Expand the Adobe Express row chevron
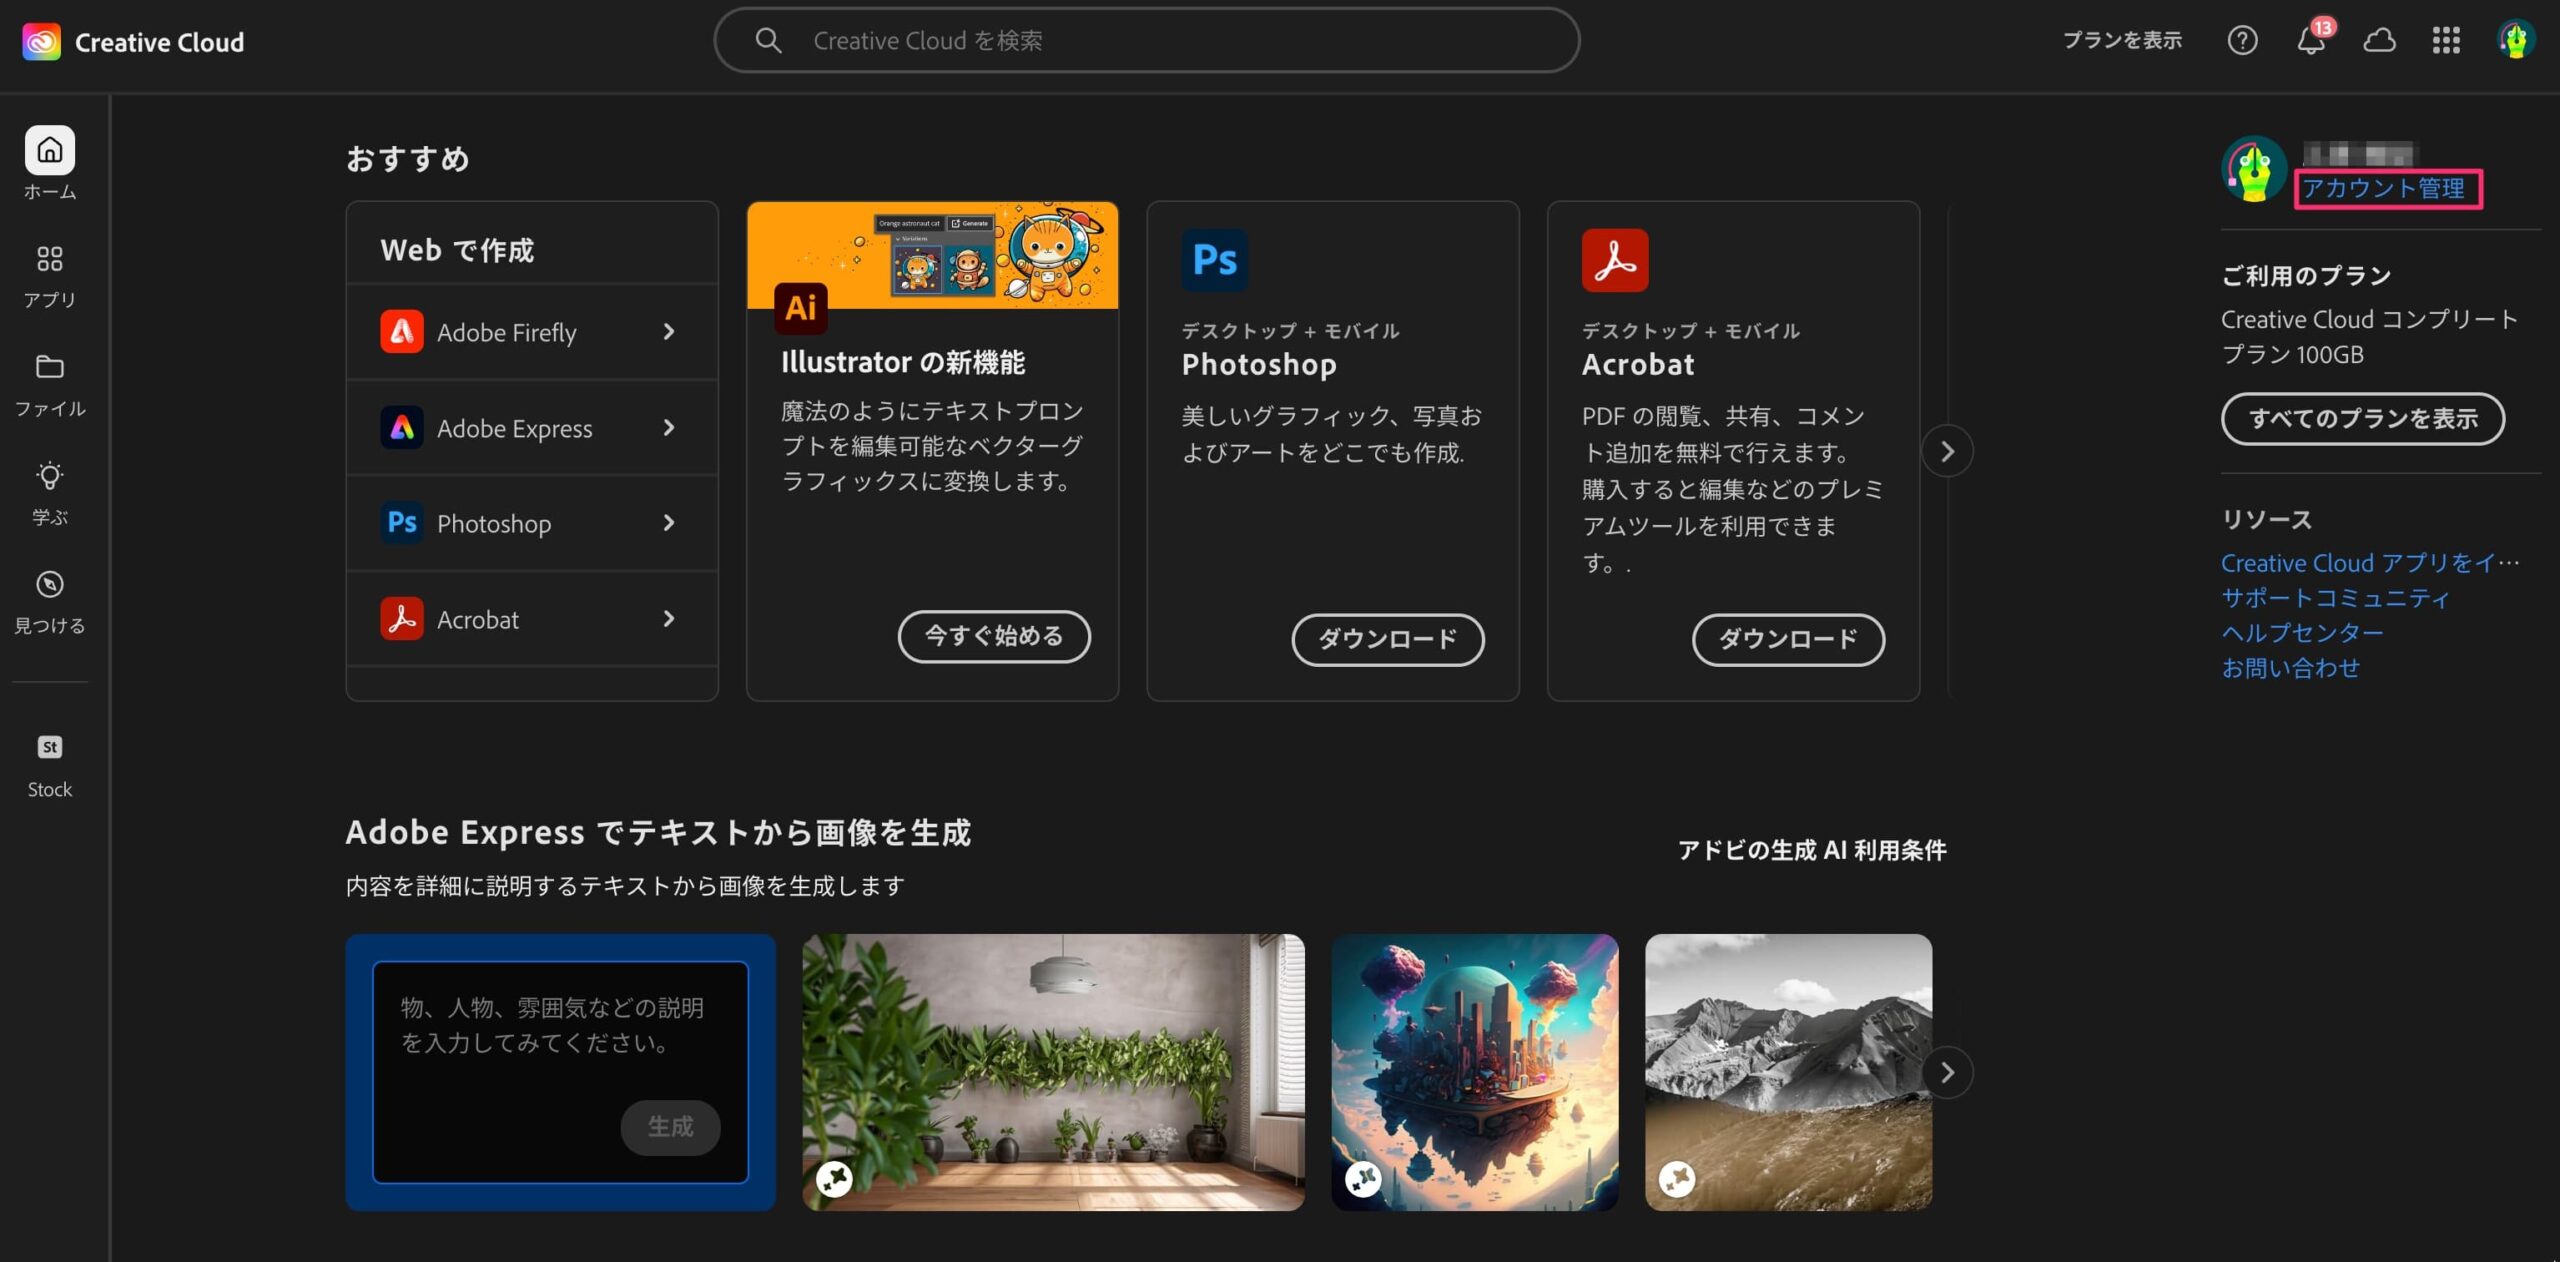This screenshot has width=2560, height=1262. point(669,428)
